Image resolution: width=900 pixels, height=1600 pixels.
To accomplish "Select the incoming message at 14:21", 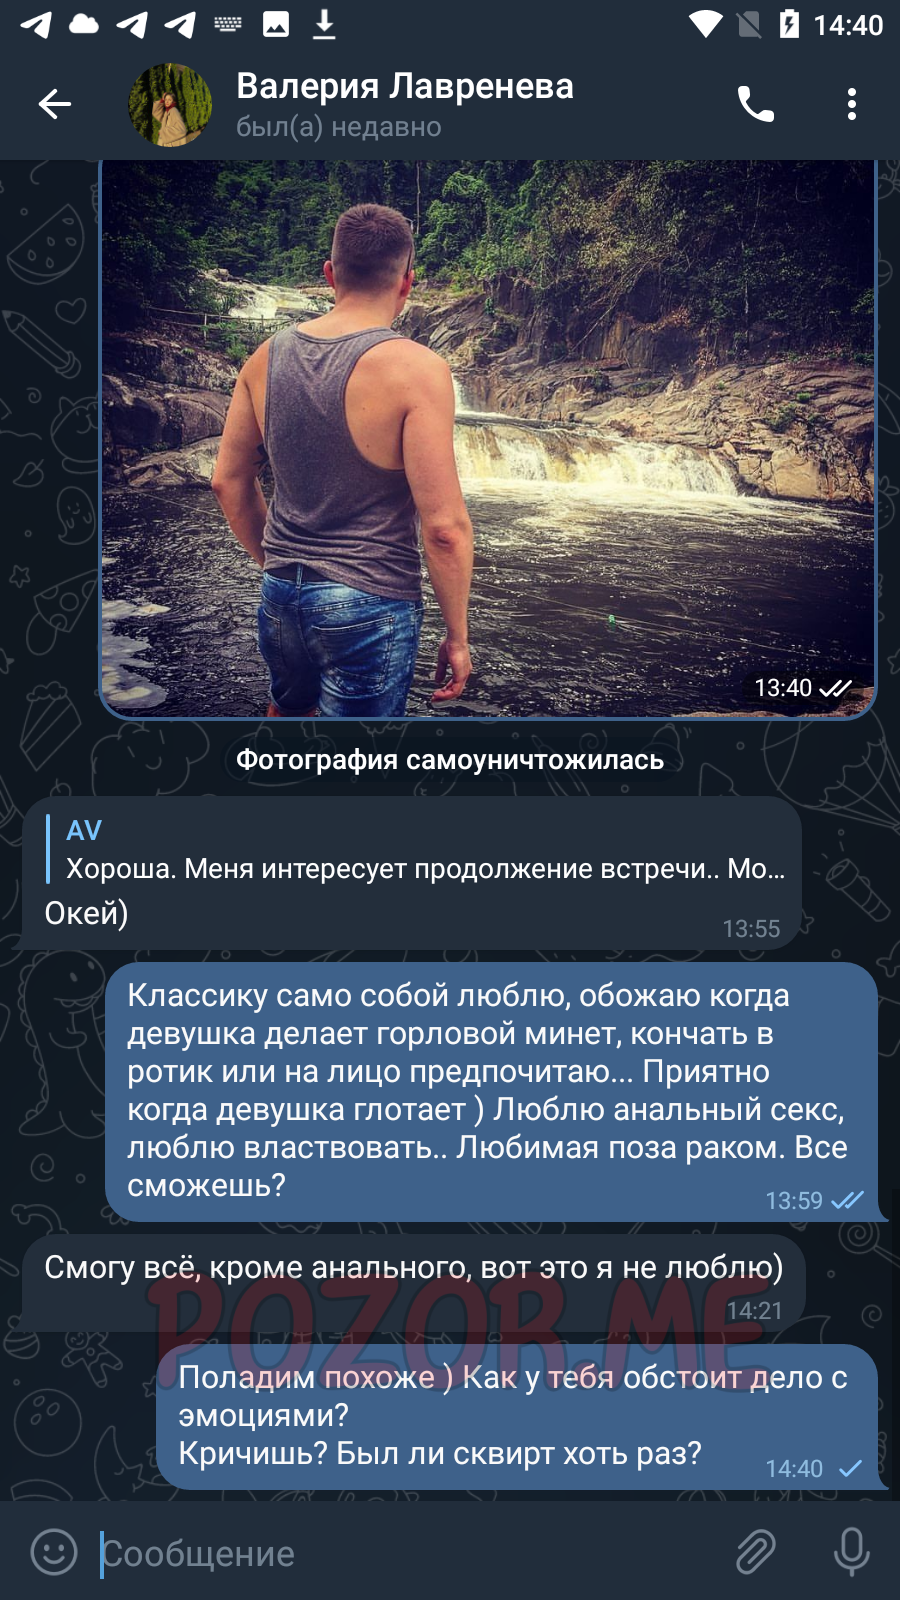I will click(x=414, y=1283).
